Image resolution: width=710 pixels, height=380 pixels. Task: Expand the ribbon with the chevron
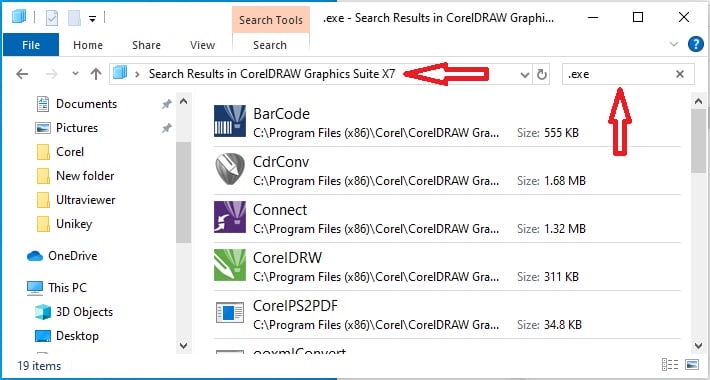coord(674,44)
